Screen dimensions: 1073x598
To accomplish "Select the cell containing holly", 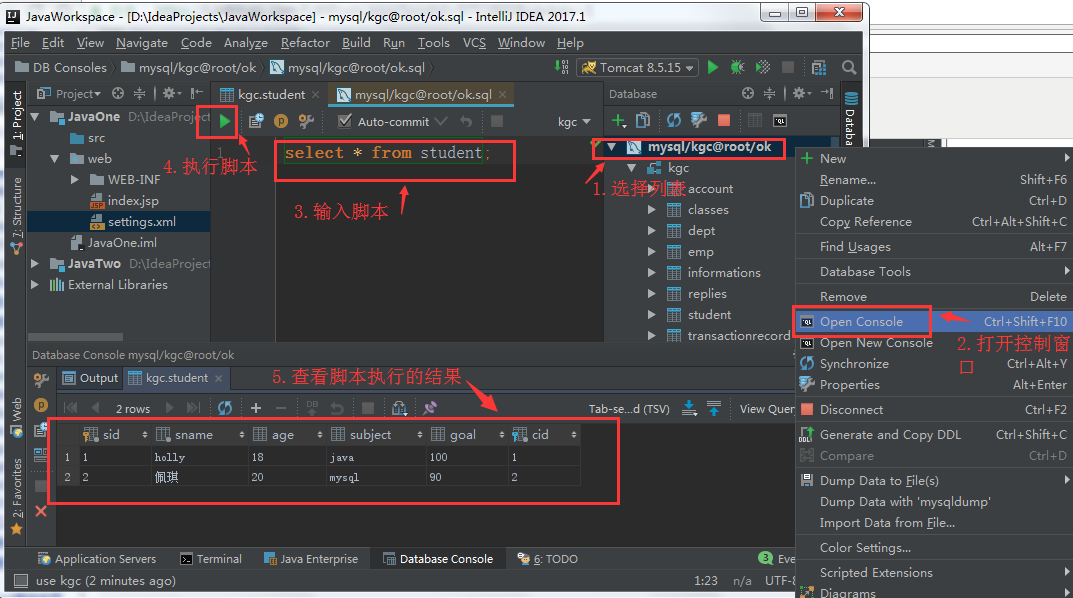I will (x=200, y=457).
